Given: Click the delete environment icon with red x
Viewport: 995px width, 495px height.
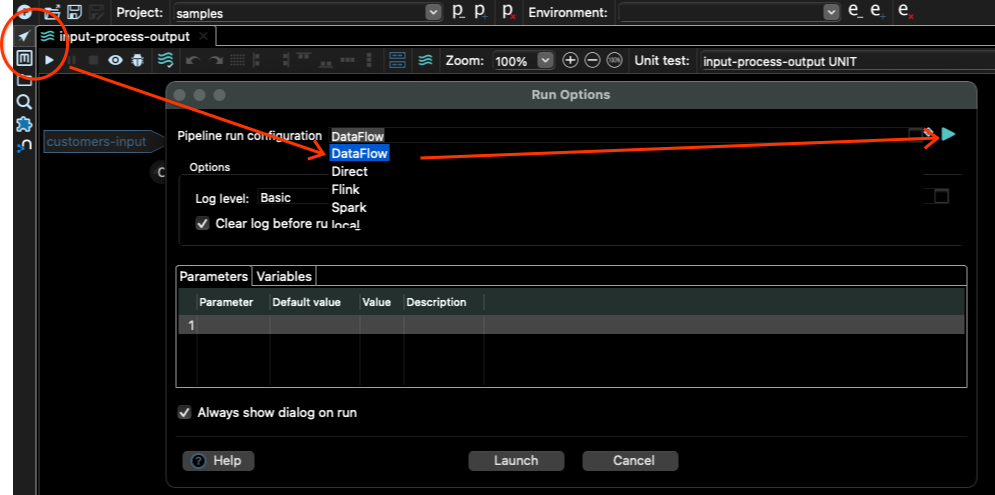Looking at the screenshot, I should tap(904, 12).
